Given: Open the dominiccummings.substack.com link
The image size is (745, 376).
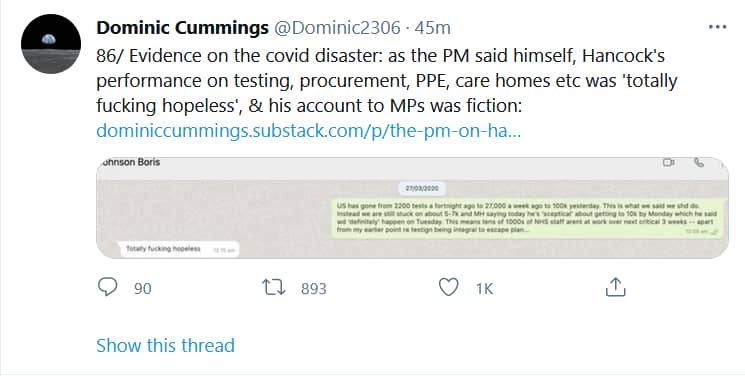Looking at the screenshot, I should coord(308,130).
